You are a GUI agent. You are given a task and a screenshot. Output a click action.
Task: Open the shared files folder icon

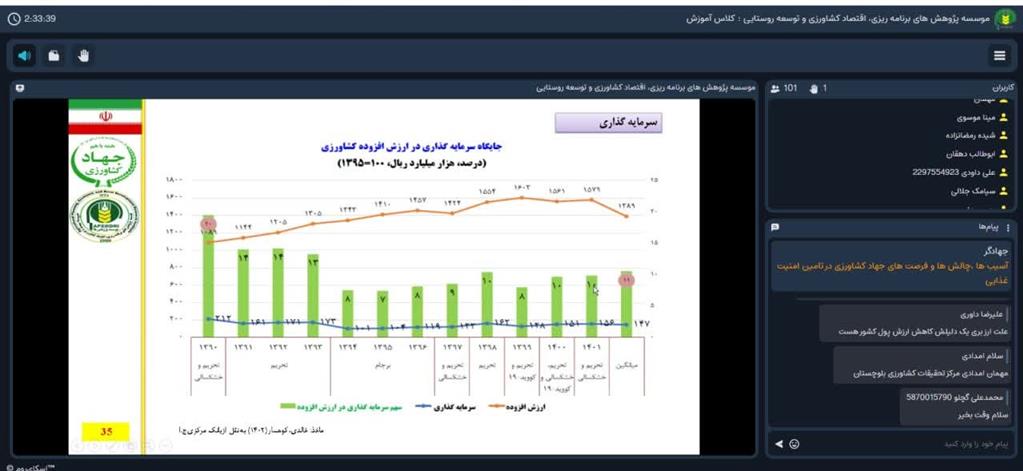(54, 56)
